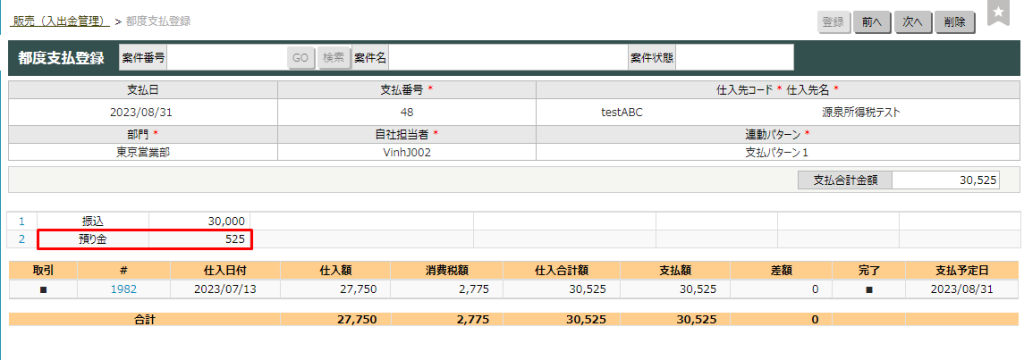Click the 検索 button
The image size is (1024, 360).
coord(334,57)
